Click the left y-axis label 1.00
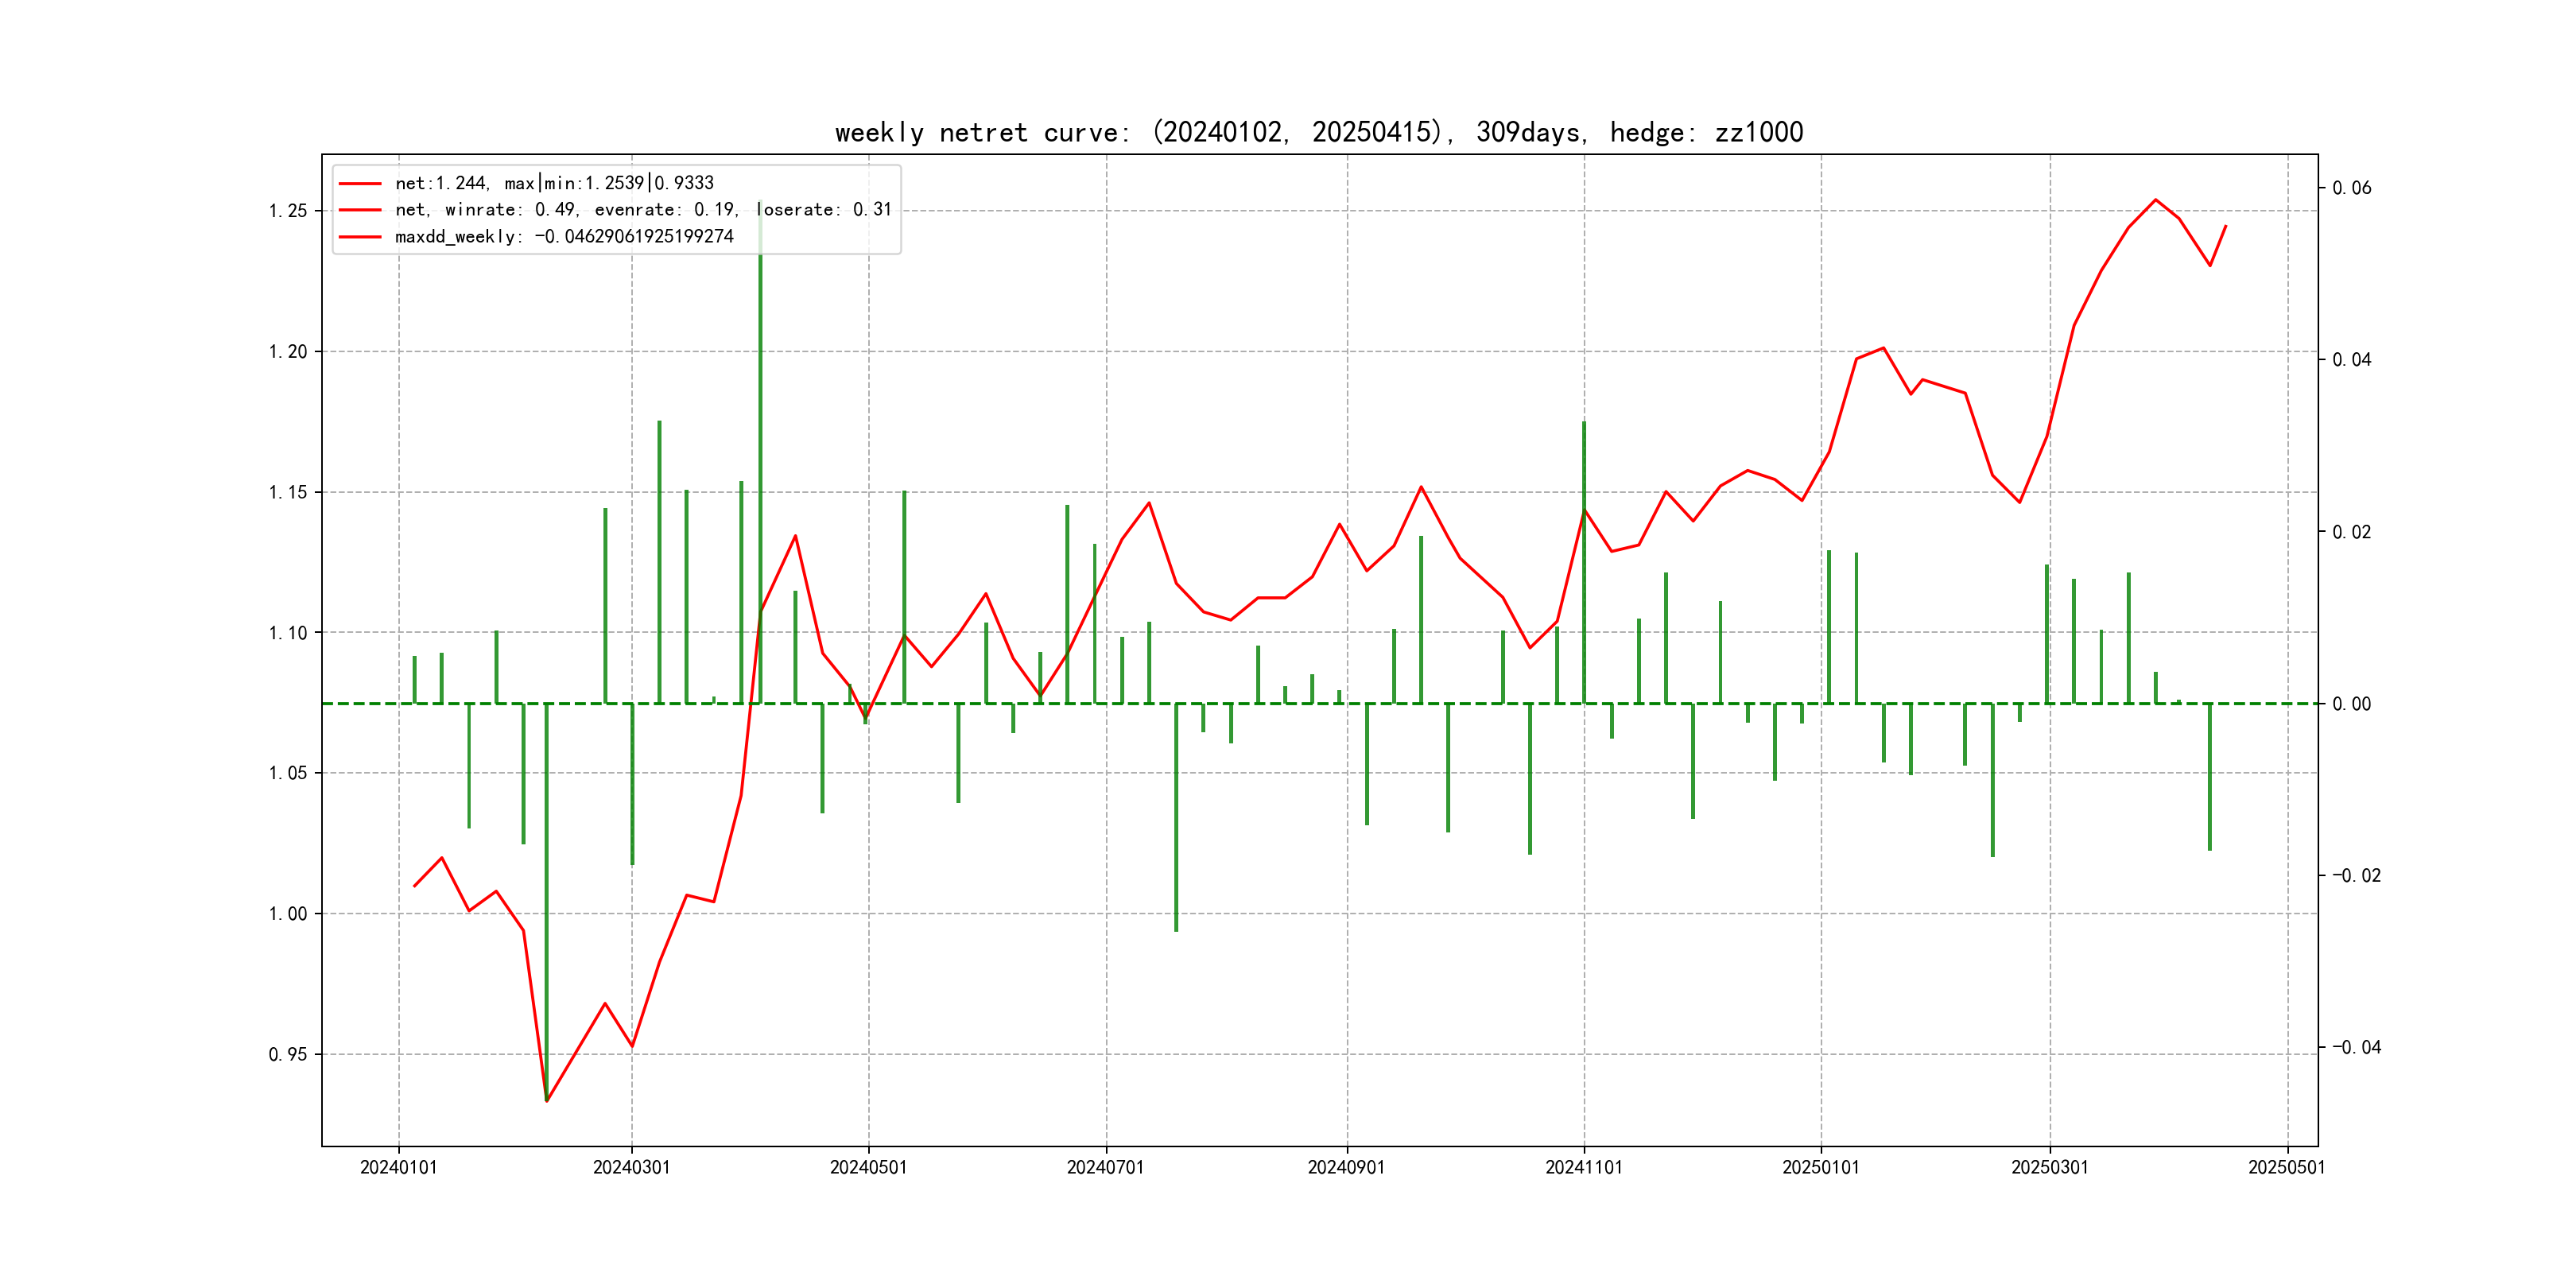2576x1288 pixels. click(x=288, y=914)
